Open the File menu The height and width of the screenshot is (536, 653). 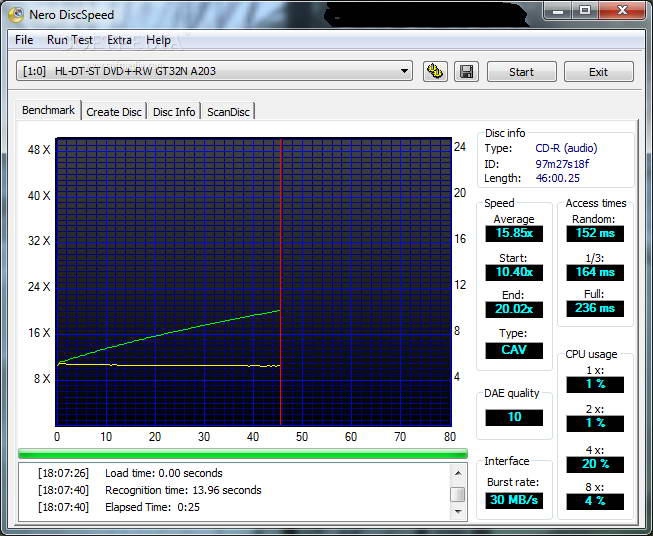[24, 40]
